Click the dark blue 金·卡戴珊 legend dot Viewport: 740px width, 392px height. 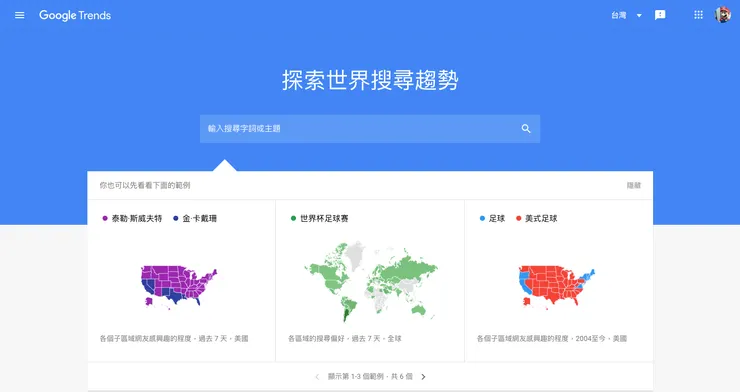click(x=176, y=218)
